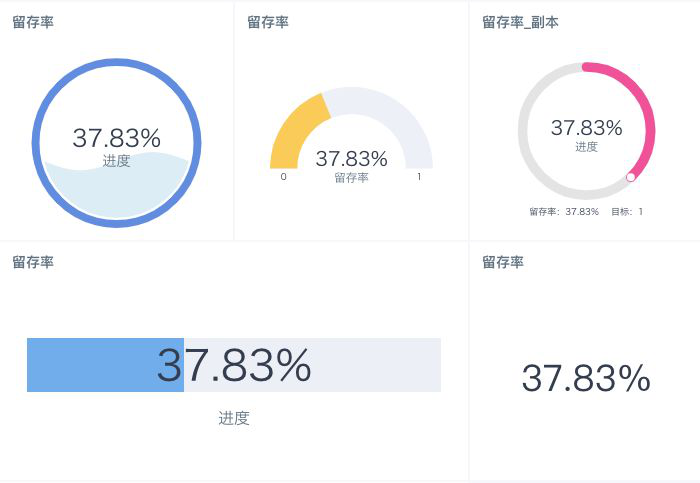Select the bottom-right card's 留存率 title
The width and height of the screenshot is (700, 483).
pyautogui.click(x=503, y=262)
